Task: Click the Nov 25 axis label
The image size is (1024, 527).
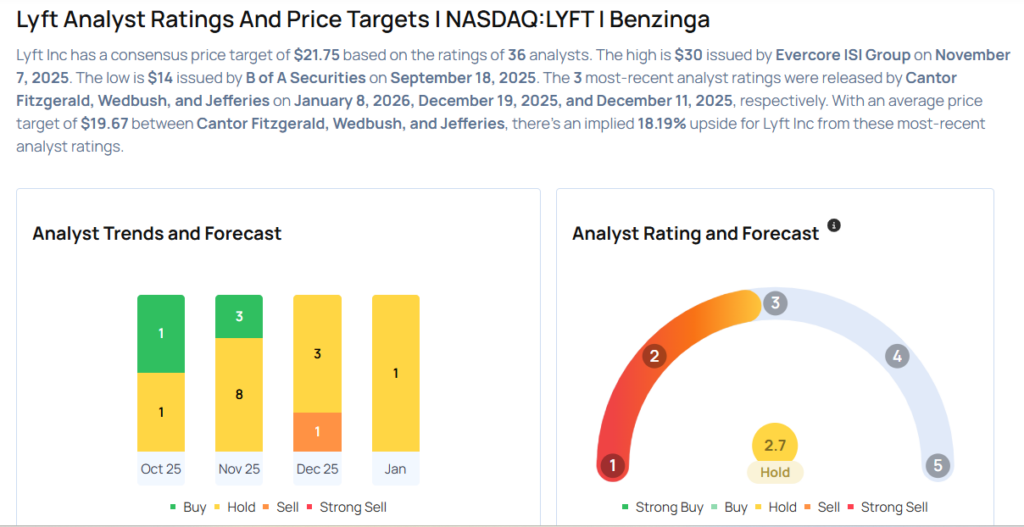Action: [239, 469]
